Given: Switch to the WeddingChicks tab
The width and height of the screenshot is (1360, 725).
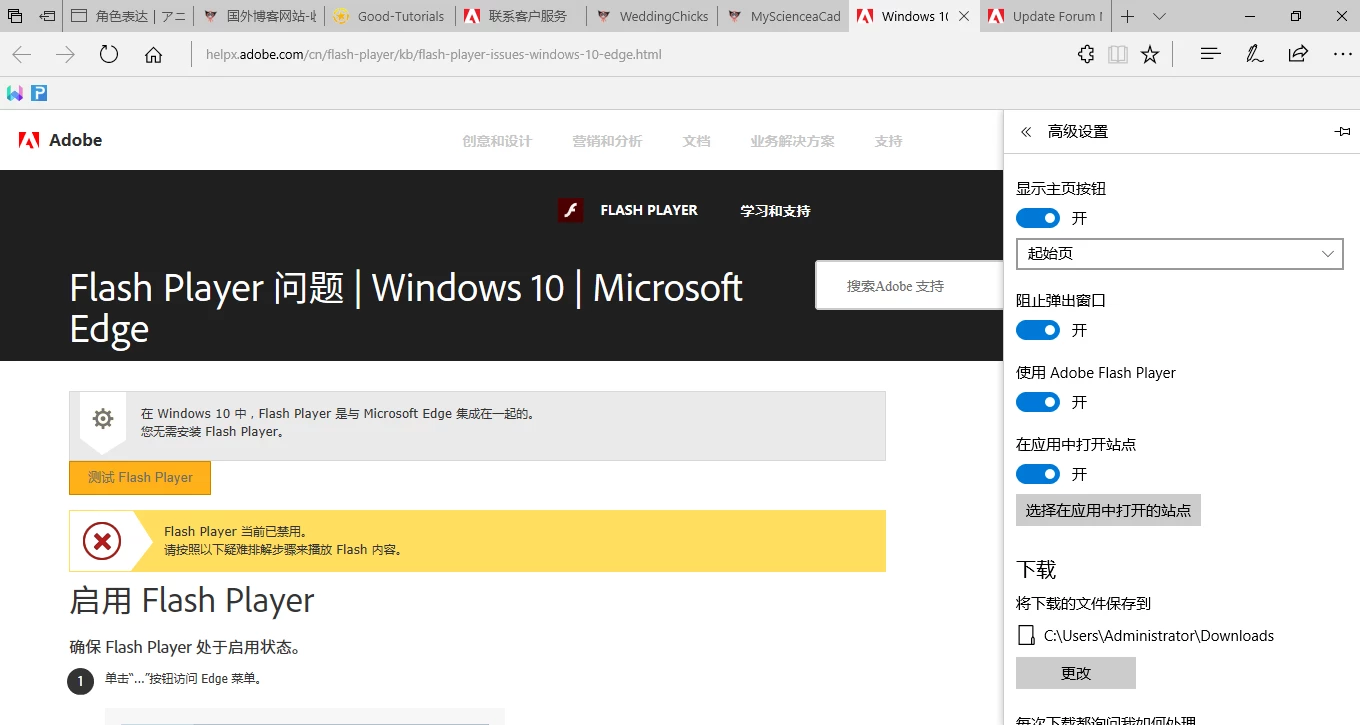Looking at the screenshot, I should coord(652,16).
